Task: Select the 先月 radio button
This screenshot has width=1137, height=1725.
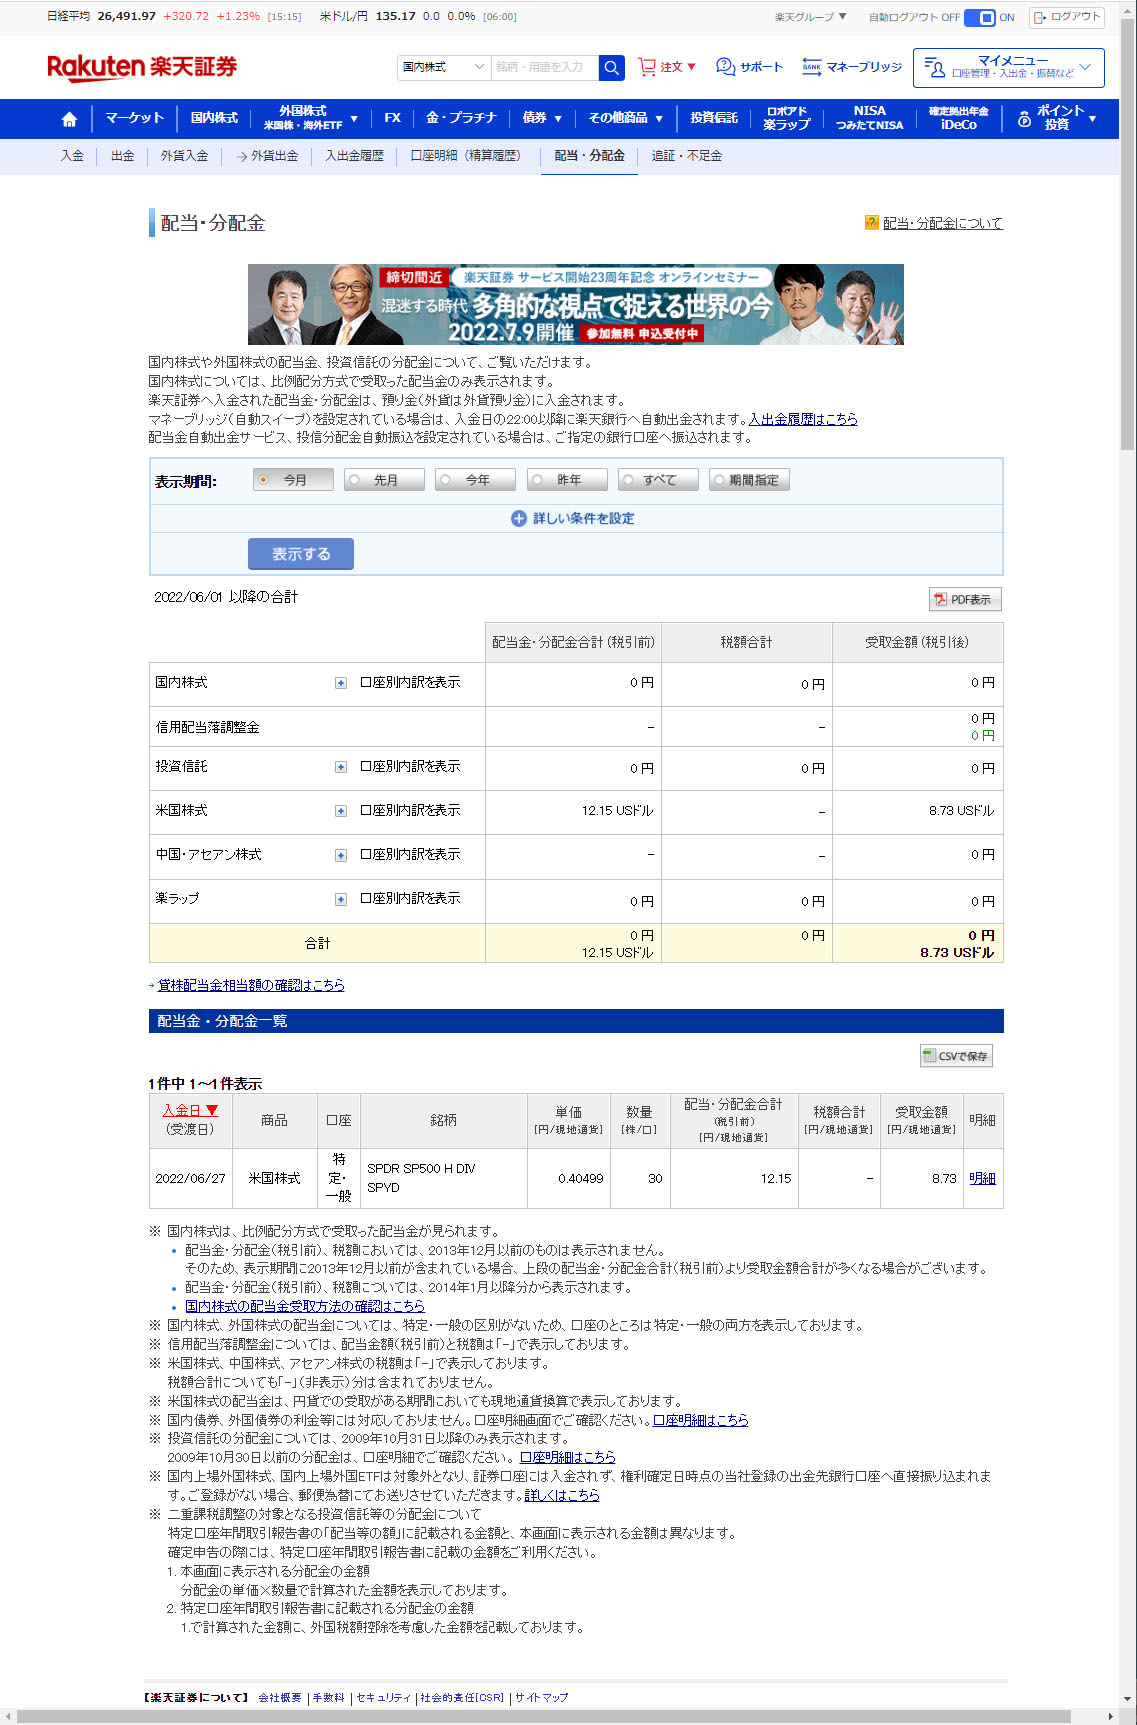Action: 355,480
